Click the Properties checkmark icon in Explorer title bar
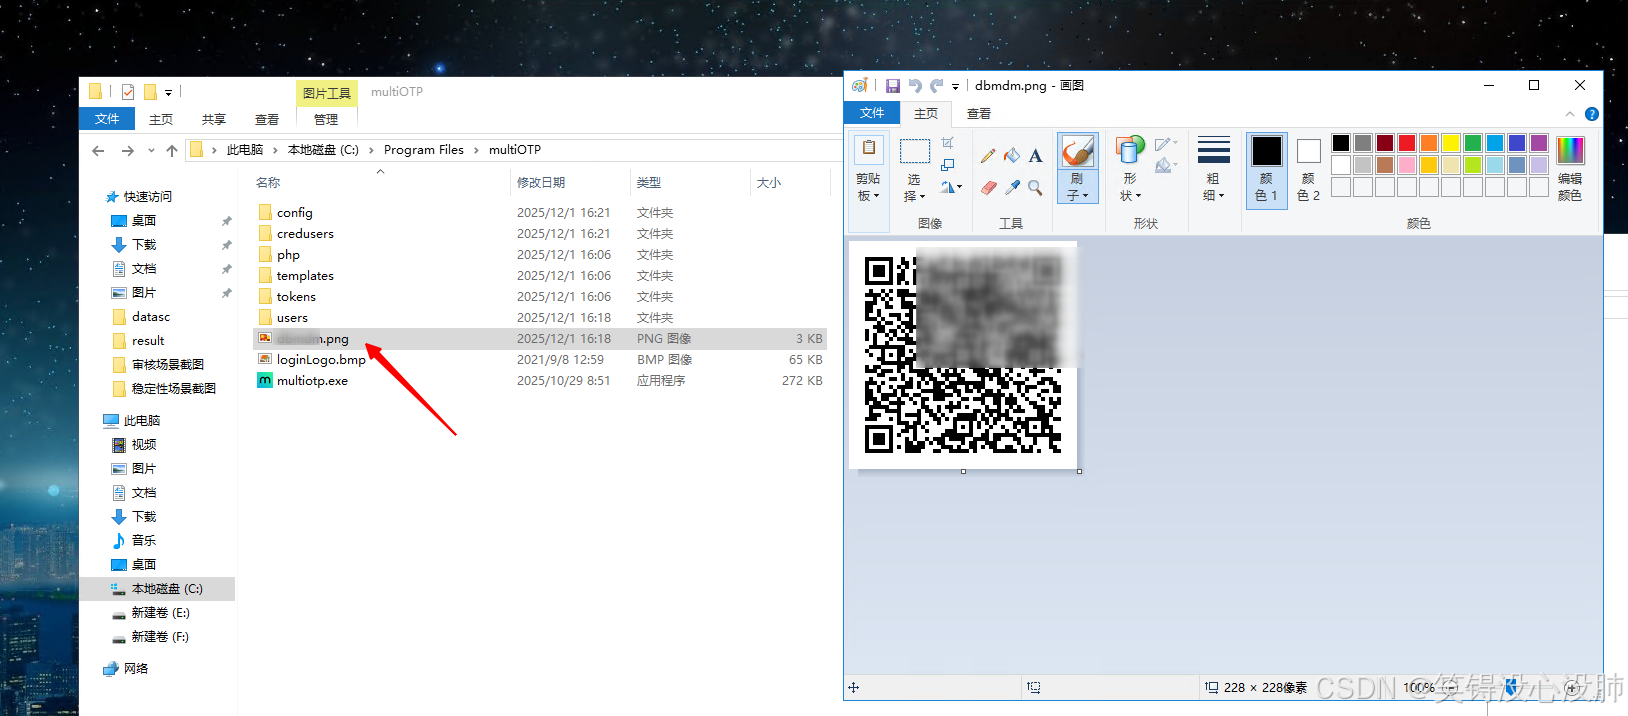This screenshot has width=1628, height=716. tap(128, 92)
